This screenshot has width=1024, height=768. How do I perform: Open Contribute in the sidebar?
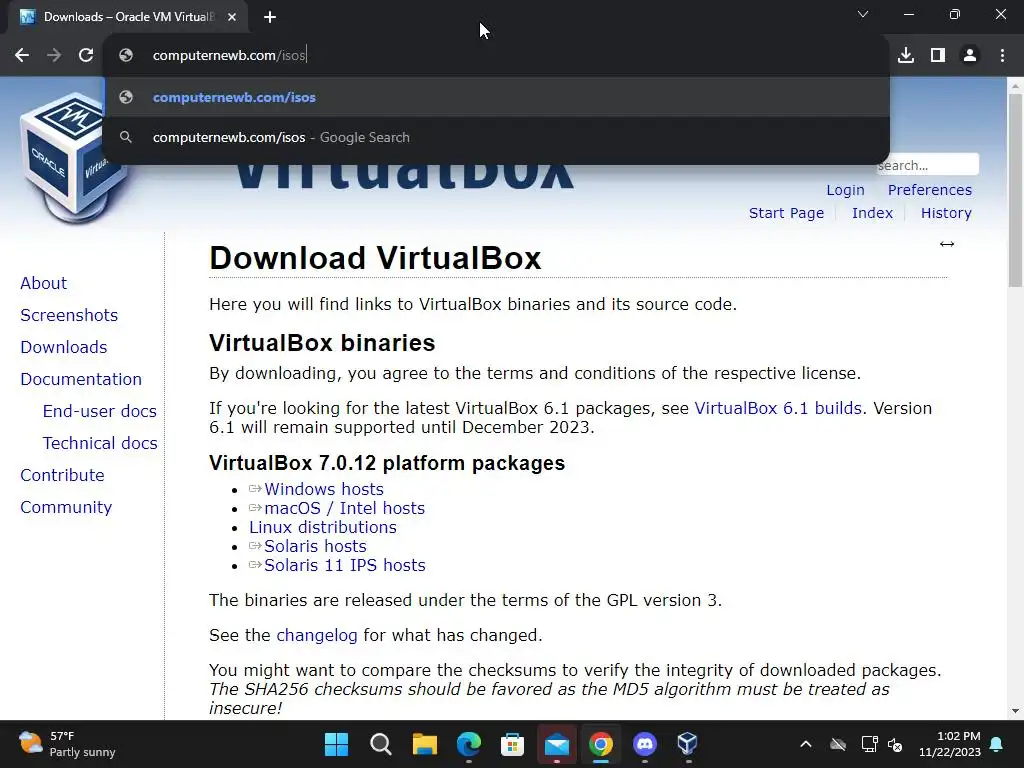tap(62, 475)
